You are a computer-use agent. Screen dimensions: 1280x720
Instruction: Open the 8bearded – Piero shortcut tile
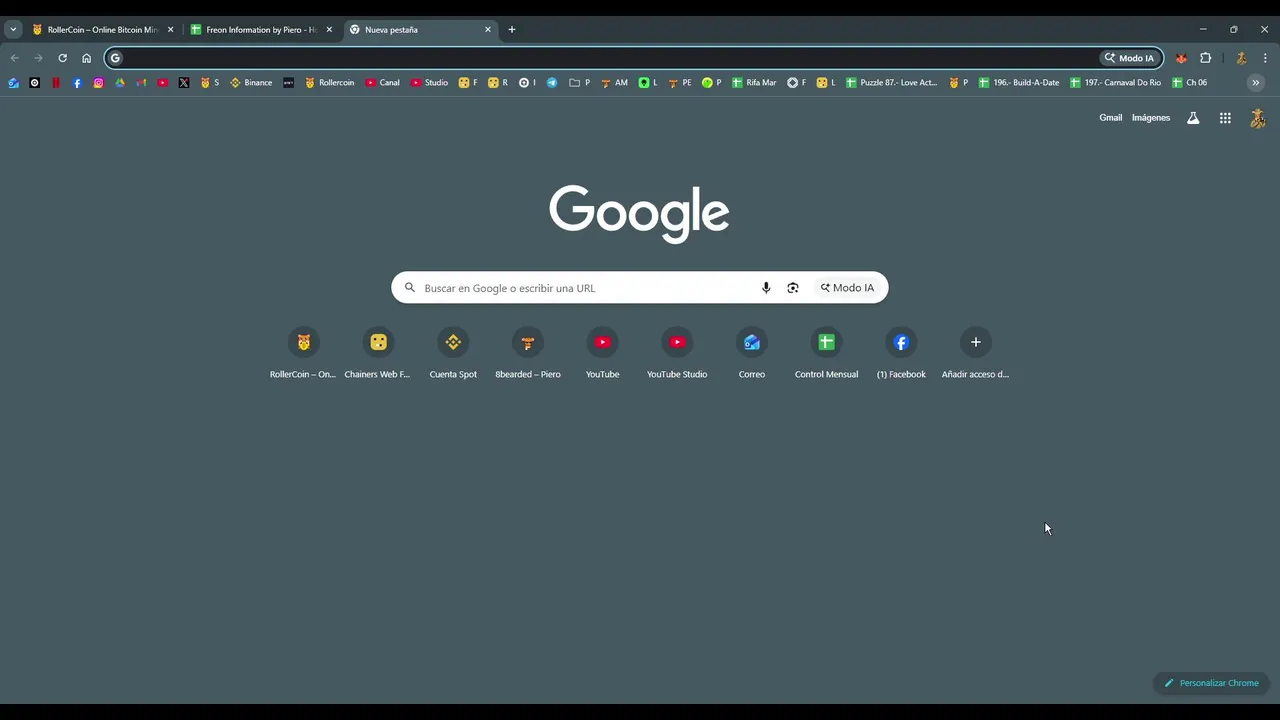click(x=528, y=354)
